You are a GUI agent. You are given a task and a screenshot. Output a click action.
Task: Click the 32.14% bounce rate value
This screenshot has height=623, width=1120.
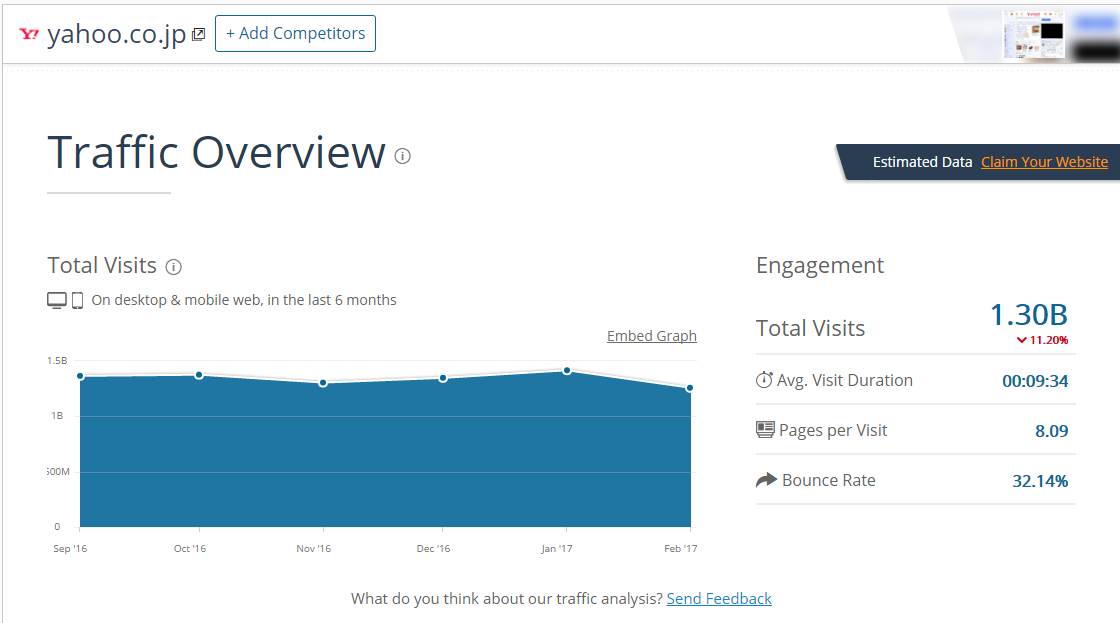click(1040, 481)
